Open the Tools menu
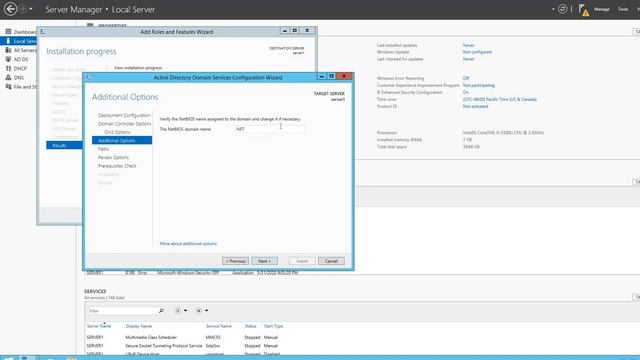Viewport: 640px width, 360px height. pyautogui.click(x=623, y=9)
